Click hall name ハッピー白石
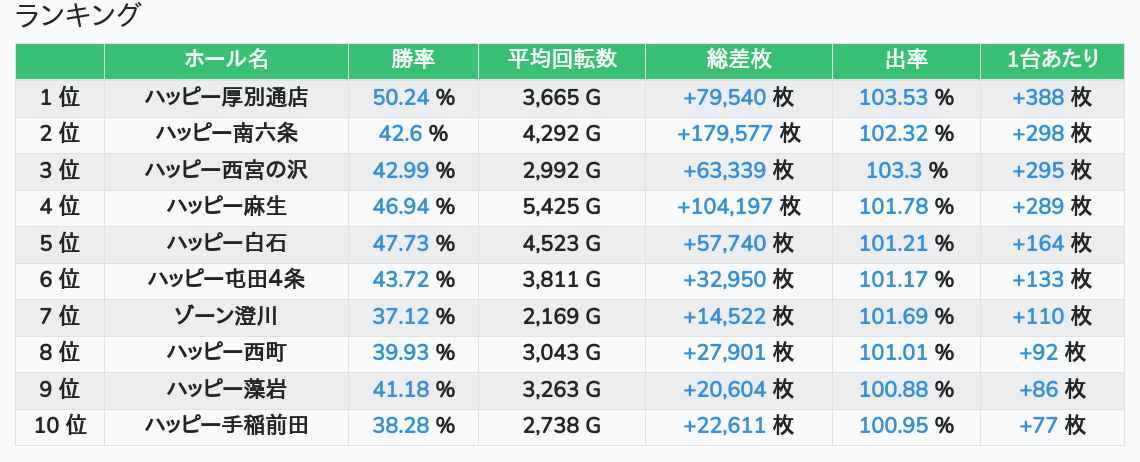1140x462 pixels. (x=226, y=243)
